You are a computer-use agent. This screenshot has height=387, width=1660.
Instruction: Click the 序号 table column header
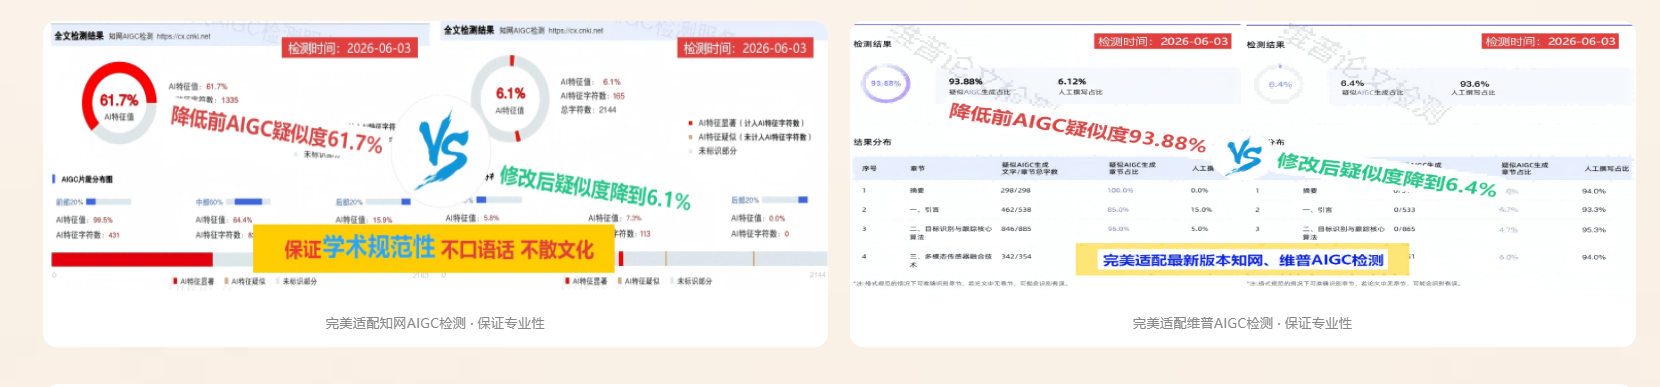pyautogui.click(x=869, y=169)
